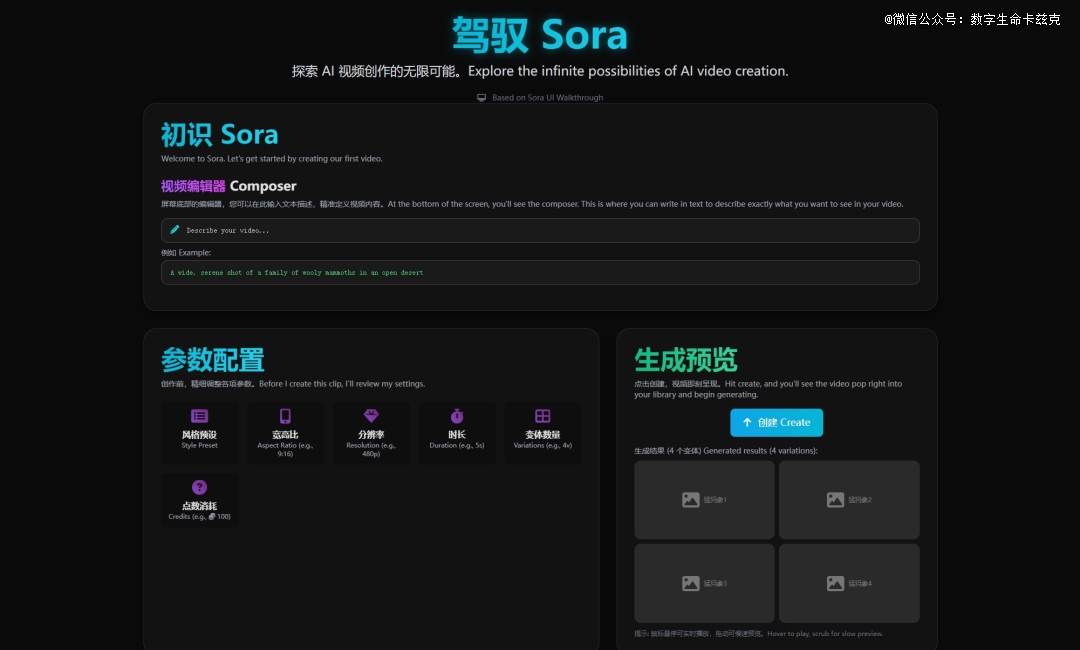Click the 'Welcome to Sora' intro sentence
The image size is (1080, 650).
(x=272, y=159)
